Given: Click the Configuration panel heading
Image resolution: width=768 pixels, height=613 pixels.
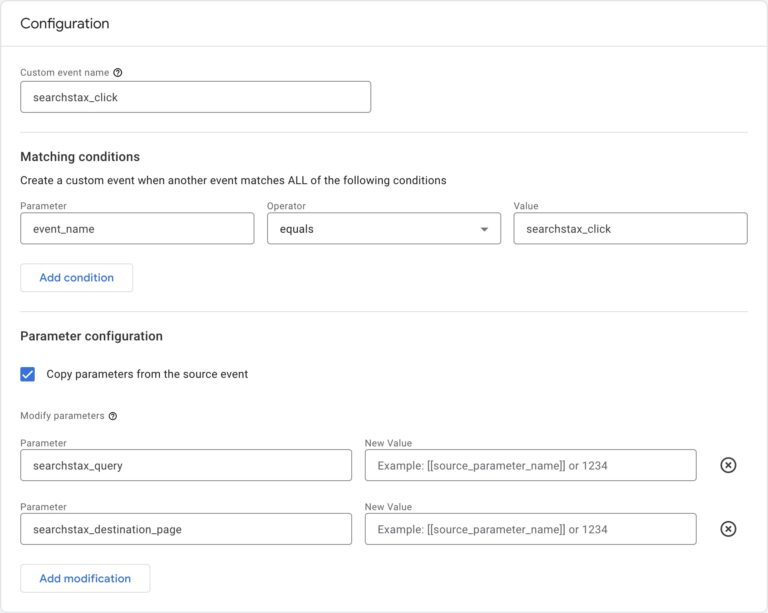Looking at the screenshot, I should coord(65,24).
